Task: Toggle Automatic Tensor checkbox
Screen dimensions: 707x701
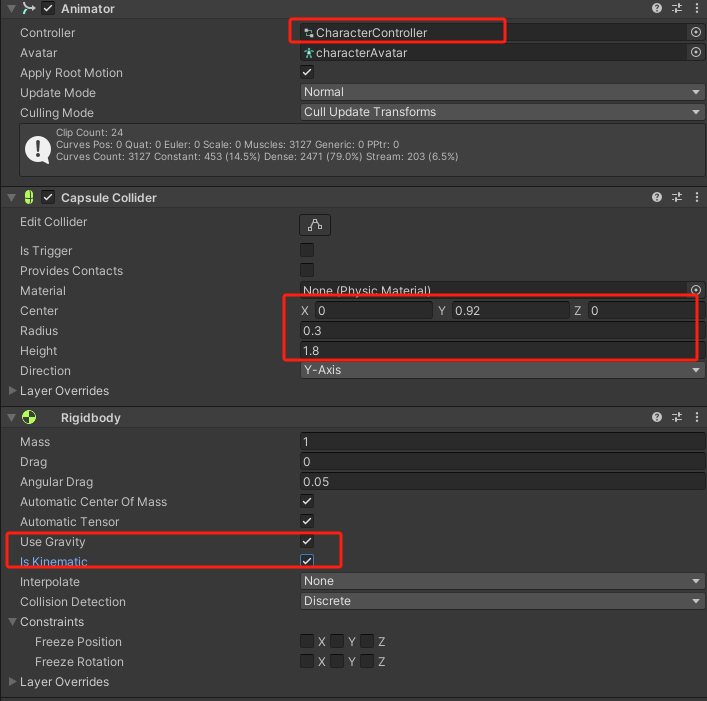Action: pyautogui.click(x=307, y=521)
